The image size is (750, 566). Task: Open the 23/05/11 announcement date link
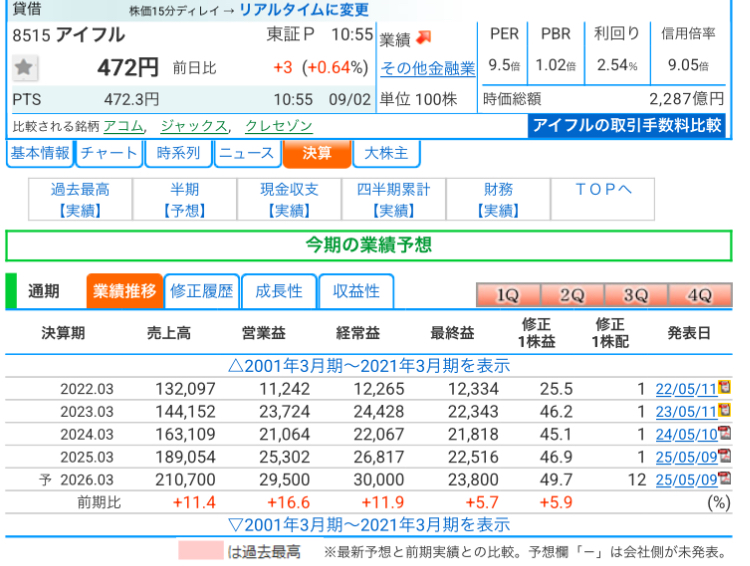pyautogui.click(x=686, y=411)
